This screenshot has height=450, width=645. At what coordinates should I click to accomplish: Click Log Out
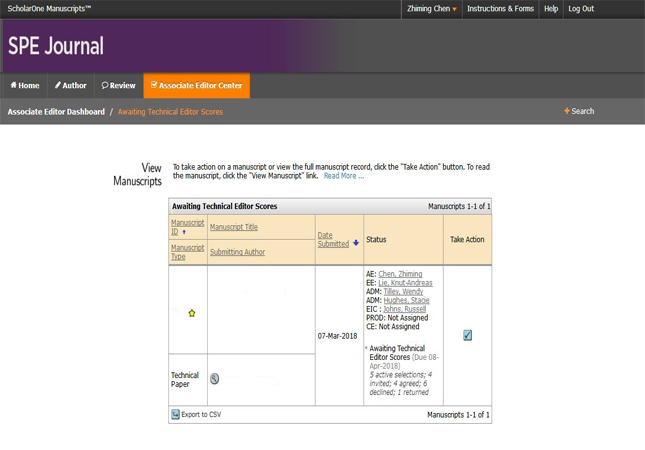[x=581, y=9]
